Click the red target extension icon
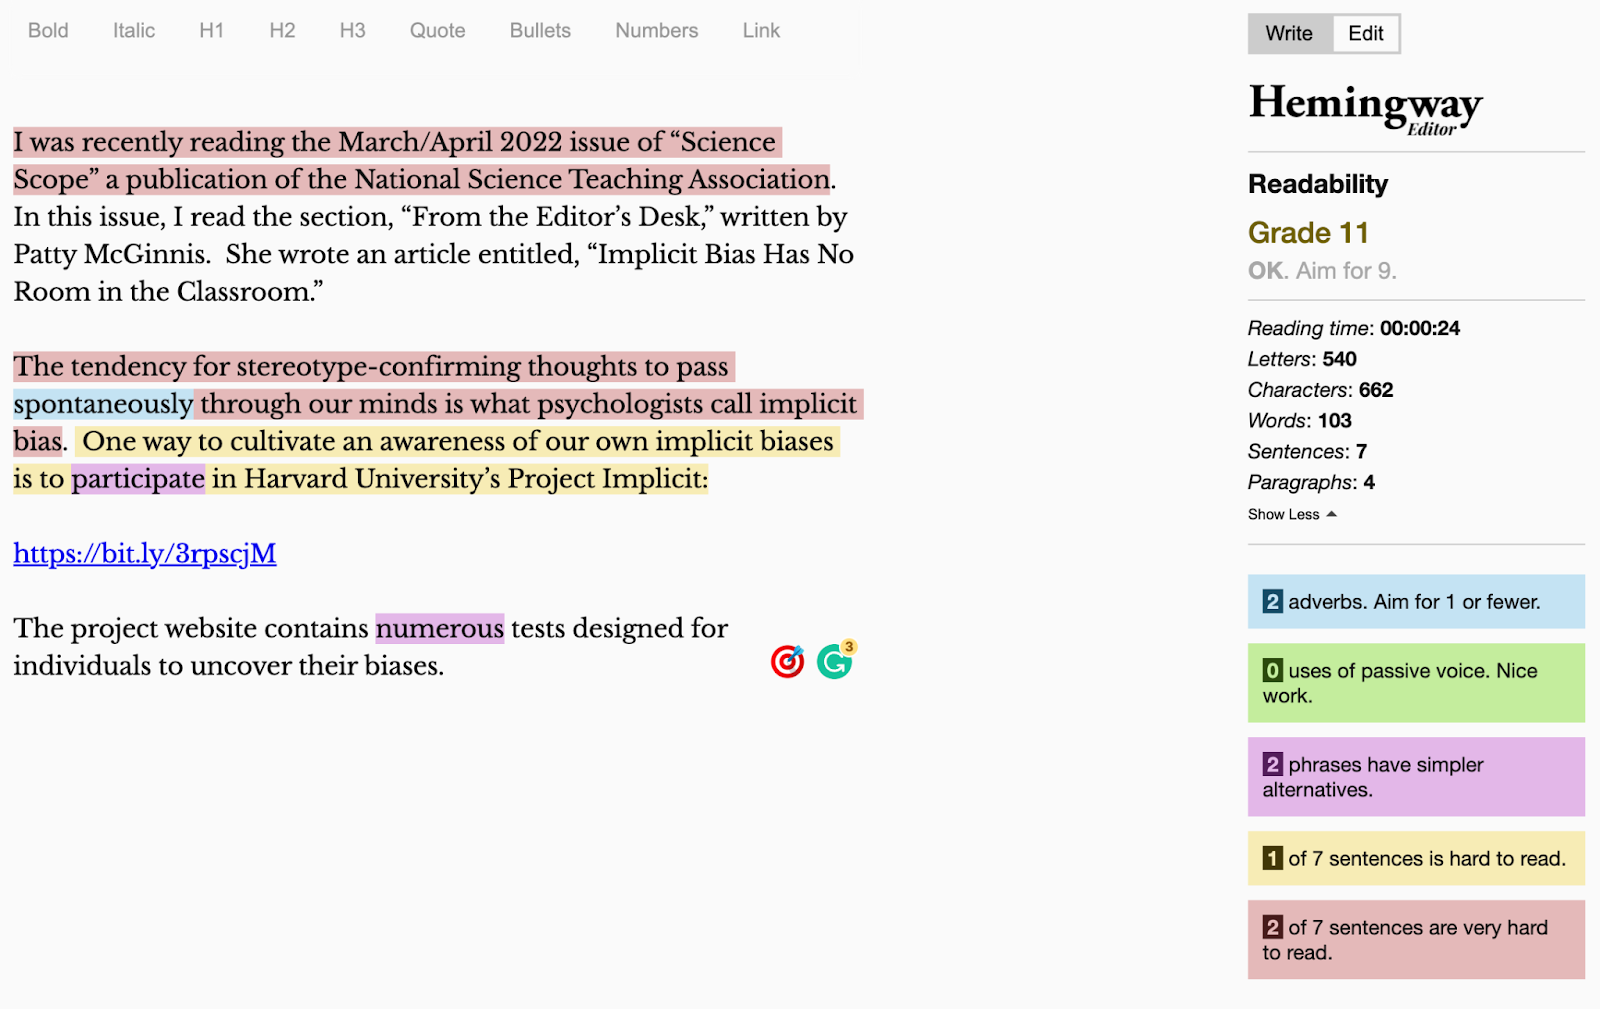The image size is (1600, 1009). point(788,661)
